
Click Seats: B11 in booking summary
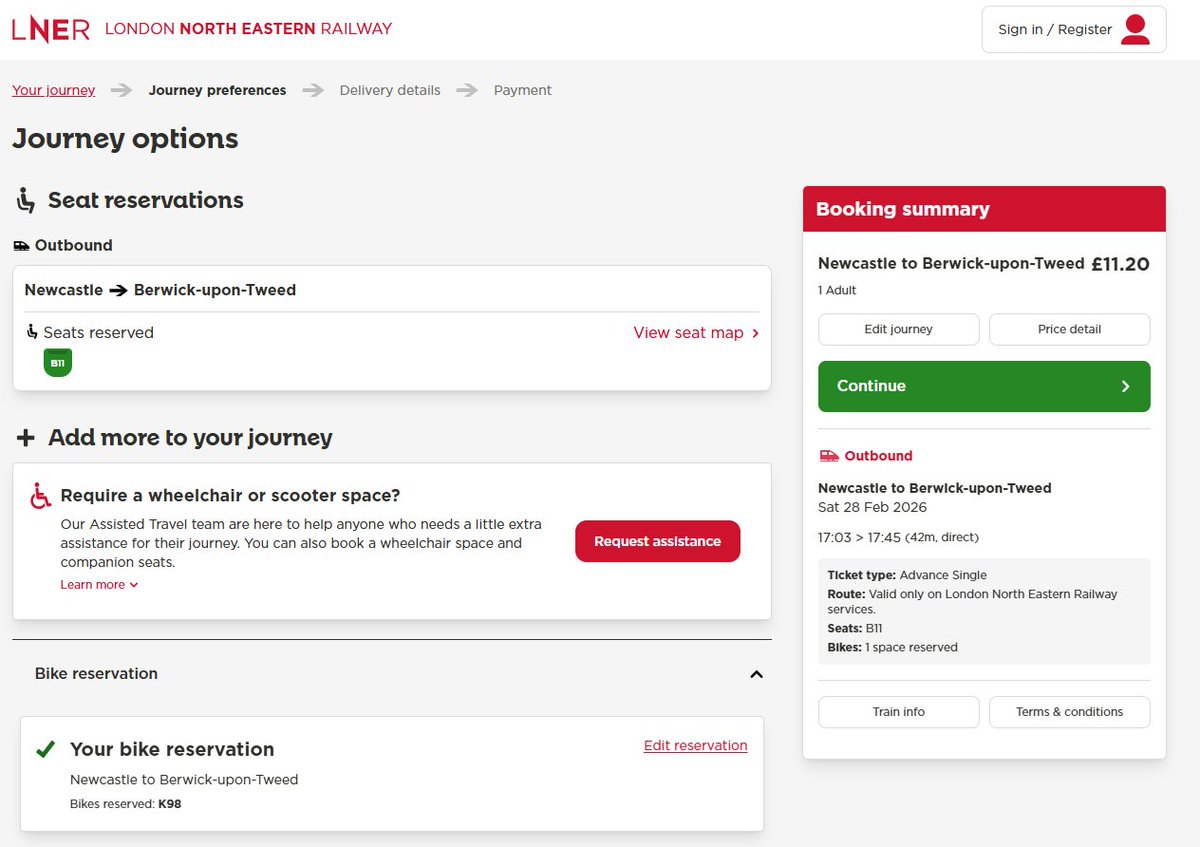[x=855, y=628]
